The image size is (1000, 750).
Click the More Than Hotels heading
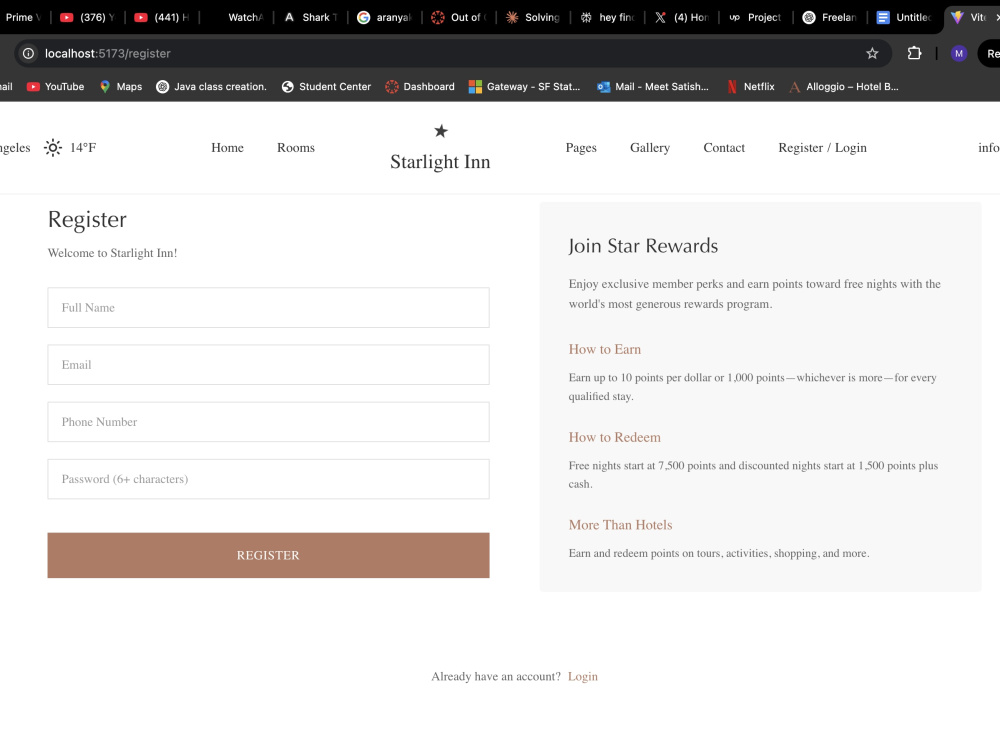click(621, 526)
